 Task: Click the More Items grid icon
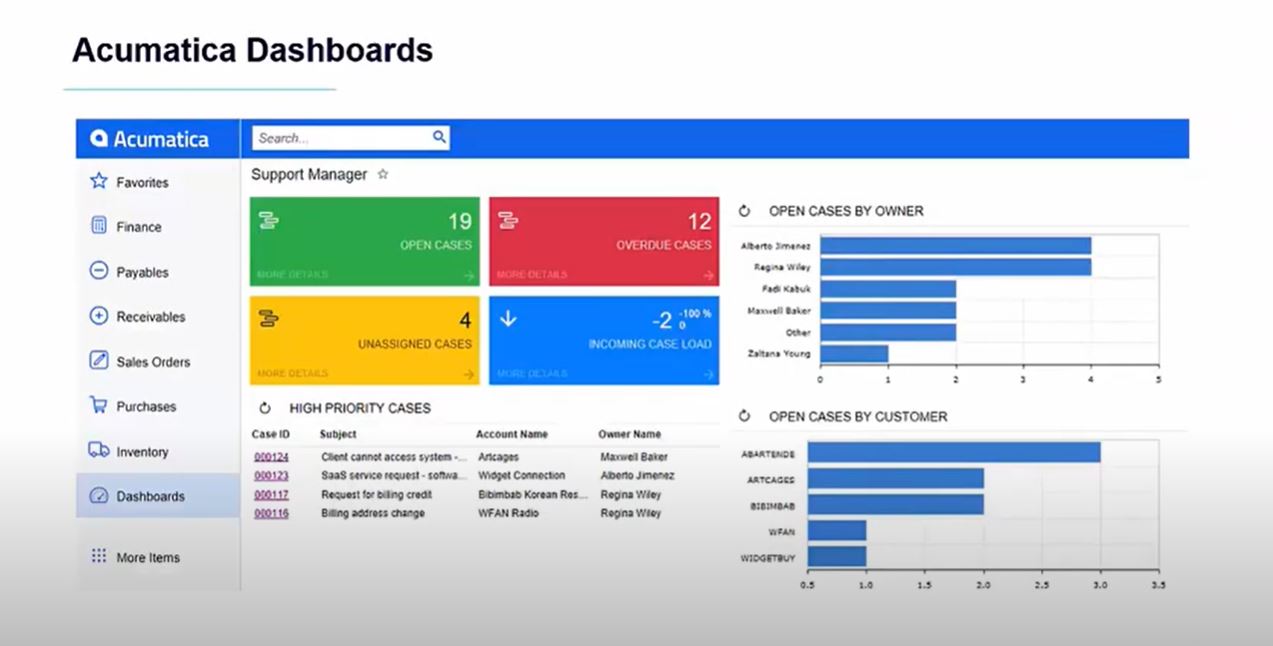tap(98, 556)
